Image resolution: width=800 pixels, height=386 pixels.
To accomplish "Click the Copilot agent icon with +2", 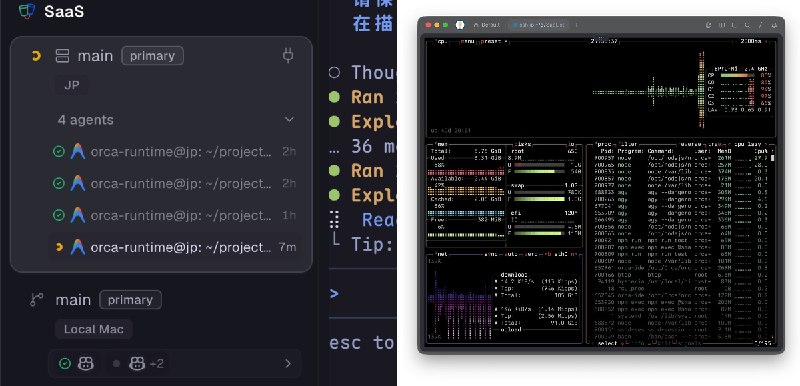I will point(137,364).
